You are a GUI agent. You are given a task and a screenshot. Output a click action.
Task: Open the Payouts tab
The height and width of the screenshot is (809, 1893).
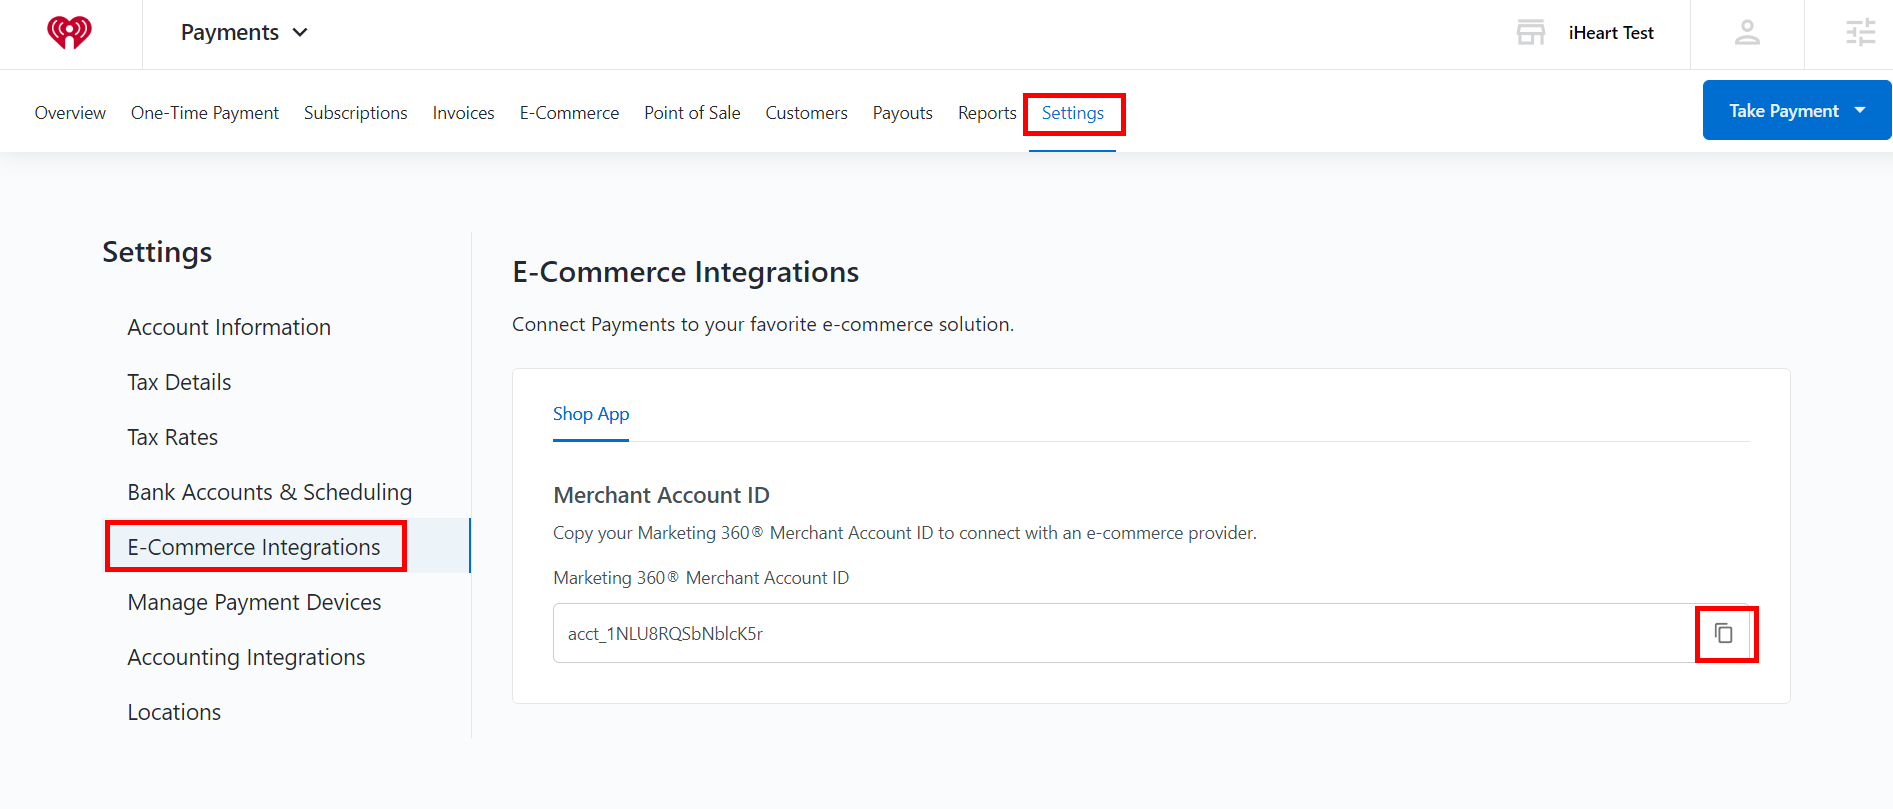(903, 113)
